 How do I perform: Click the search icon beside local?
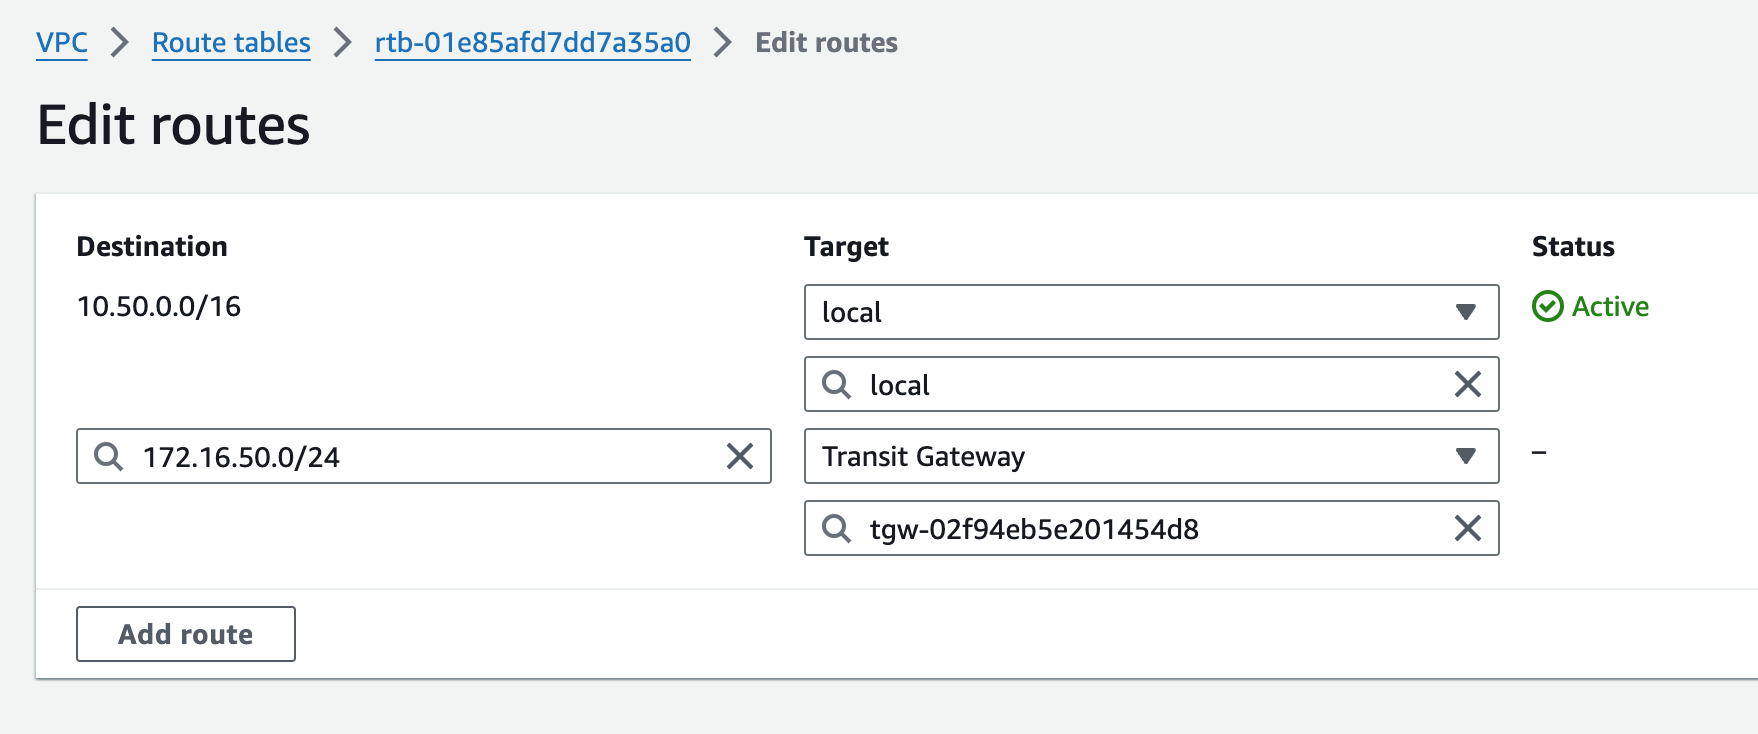pyautogui.click(x=836, y=385)
